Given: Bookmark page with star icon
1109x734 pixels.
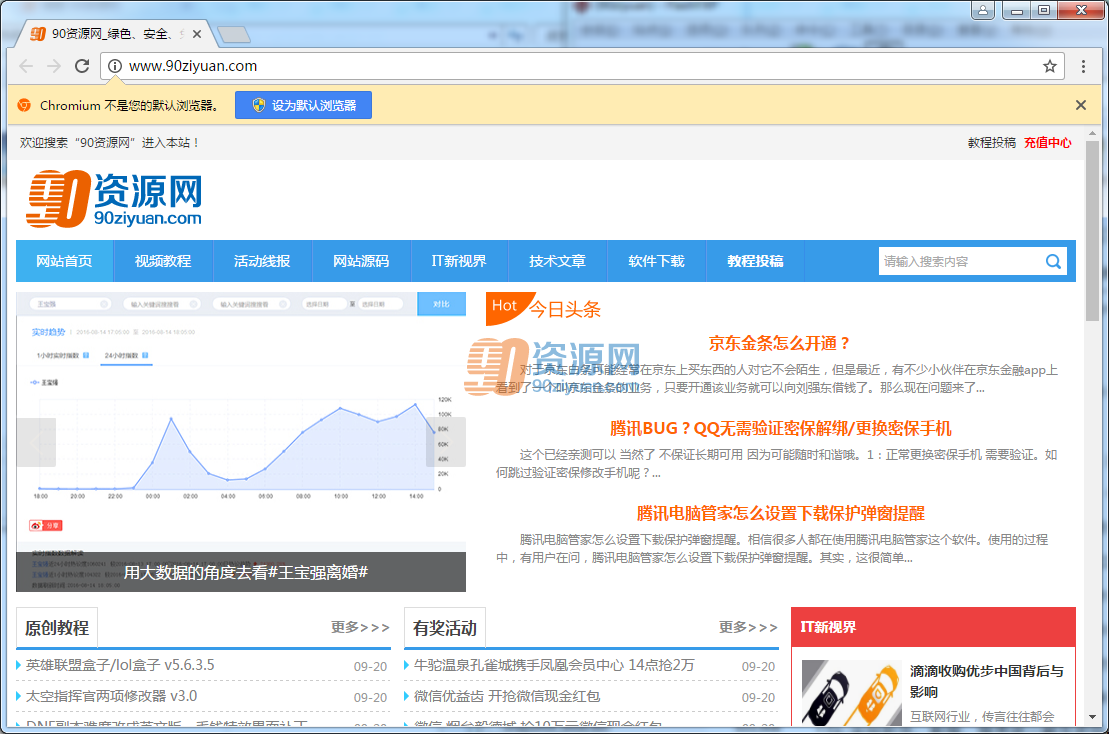Looking at the screenshot, I should 1050,66.
